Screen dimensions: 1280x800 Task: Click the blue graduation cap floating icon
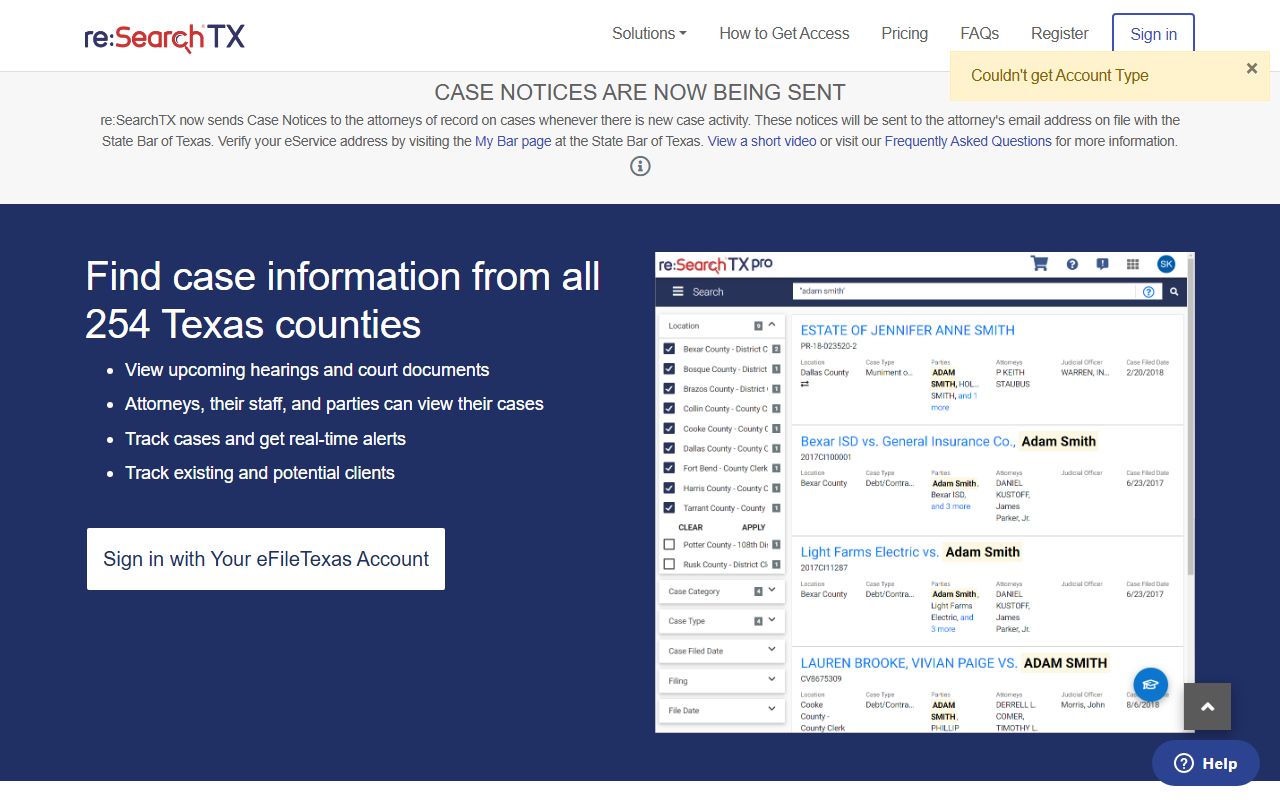click(x=1150, y=685)
